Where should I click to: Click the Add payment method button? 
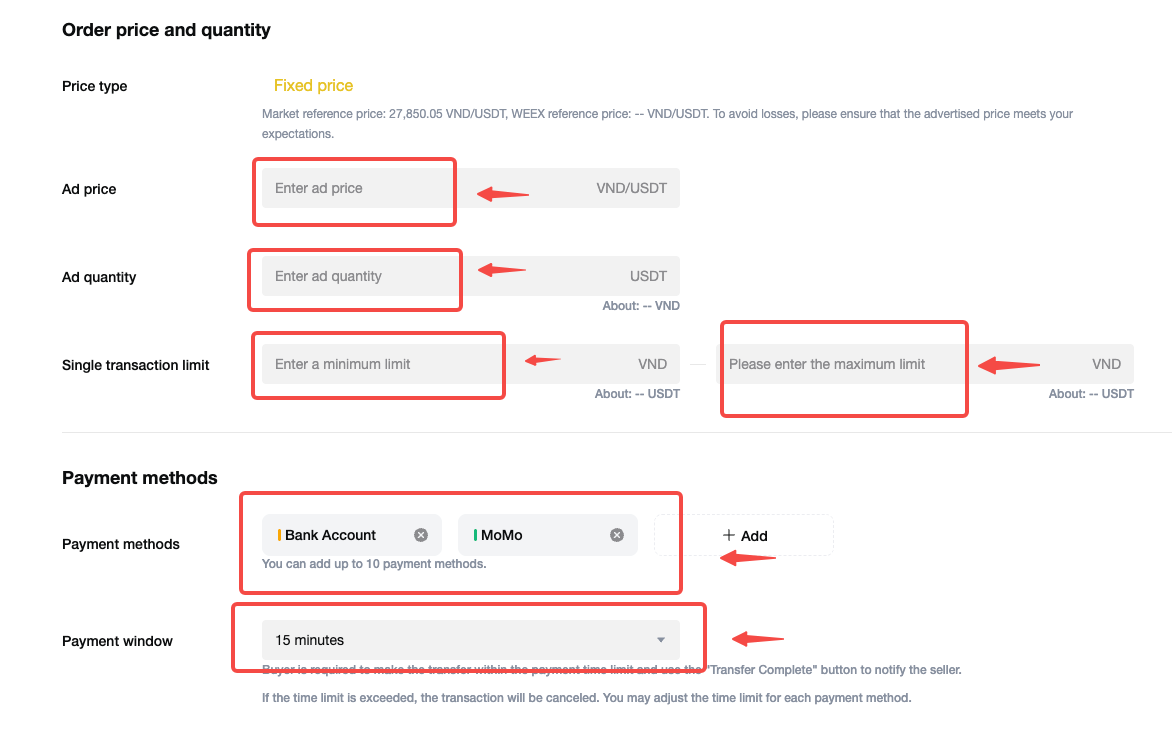(744, 536)
